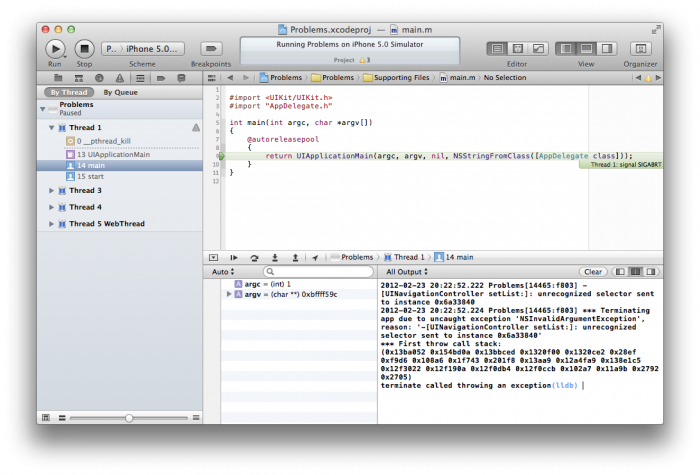The height and width of the screenshot is (475, 700).
Task: Select the Standard editor icon
Action: pos(497,48)
